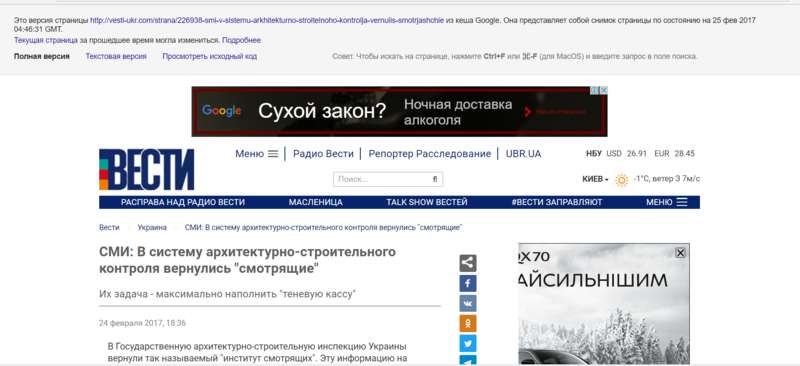Close the QX70 ad with X
Viewport: 800px width, 366px height.
(x=680, y=253)
